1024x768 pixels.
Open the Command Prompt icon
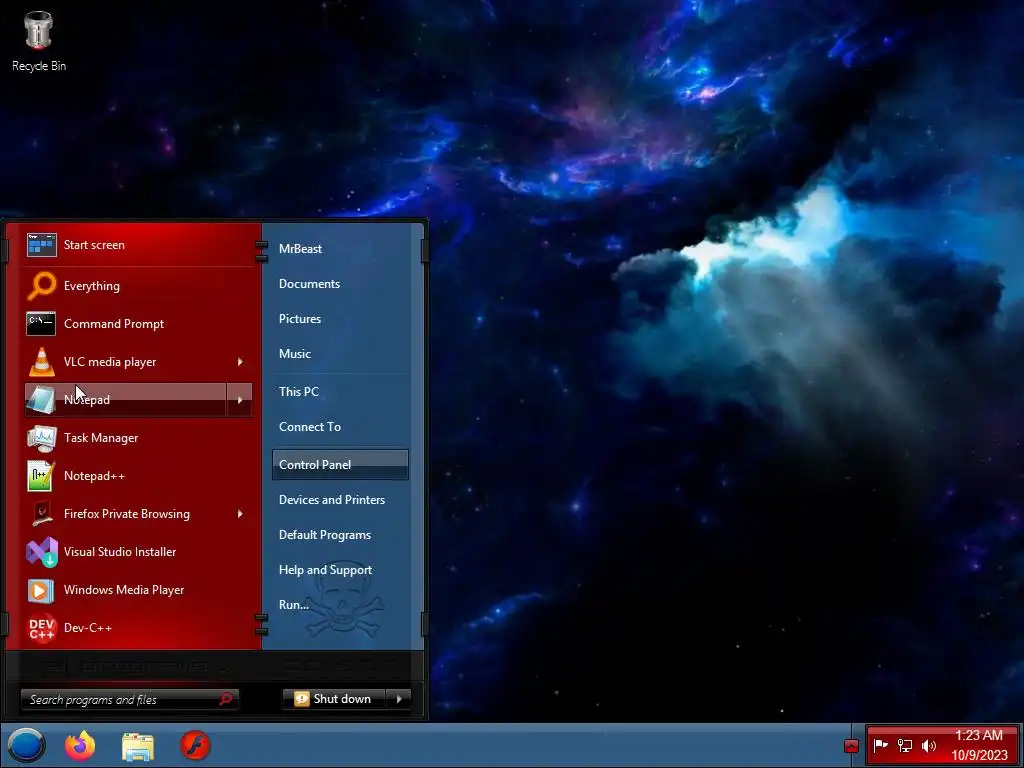point(41,323)
